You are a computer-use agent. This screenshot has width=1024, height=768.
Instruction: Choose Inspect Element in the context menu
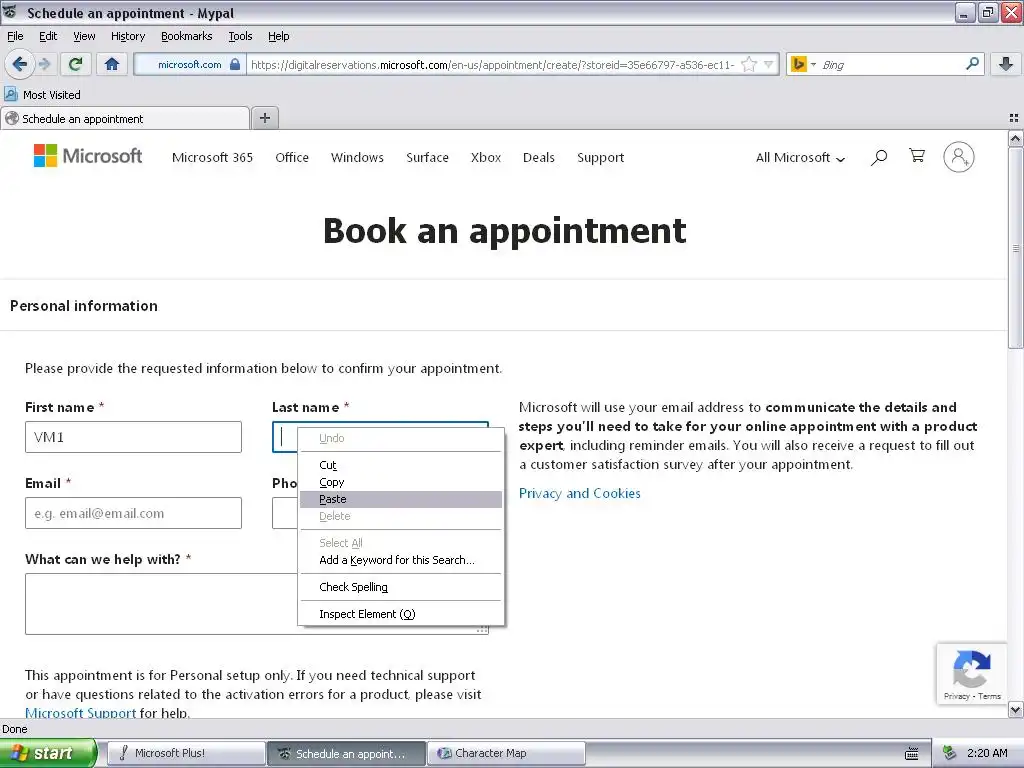click(401, 614)
